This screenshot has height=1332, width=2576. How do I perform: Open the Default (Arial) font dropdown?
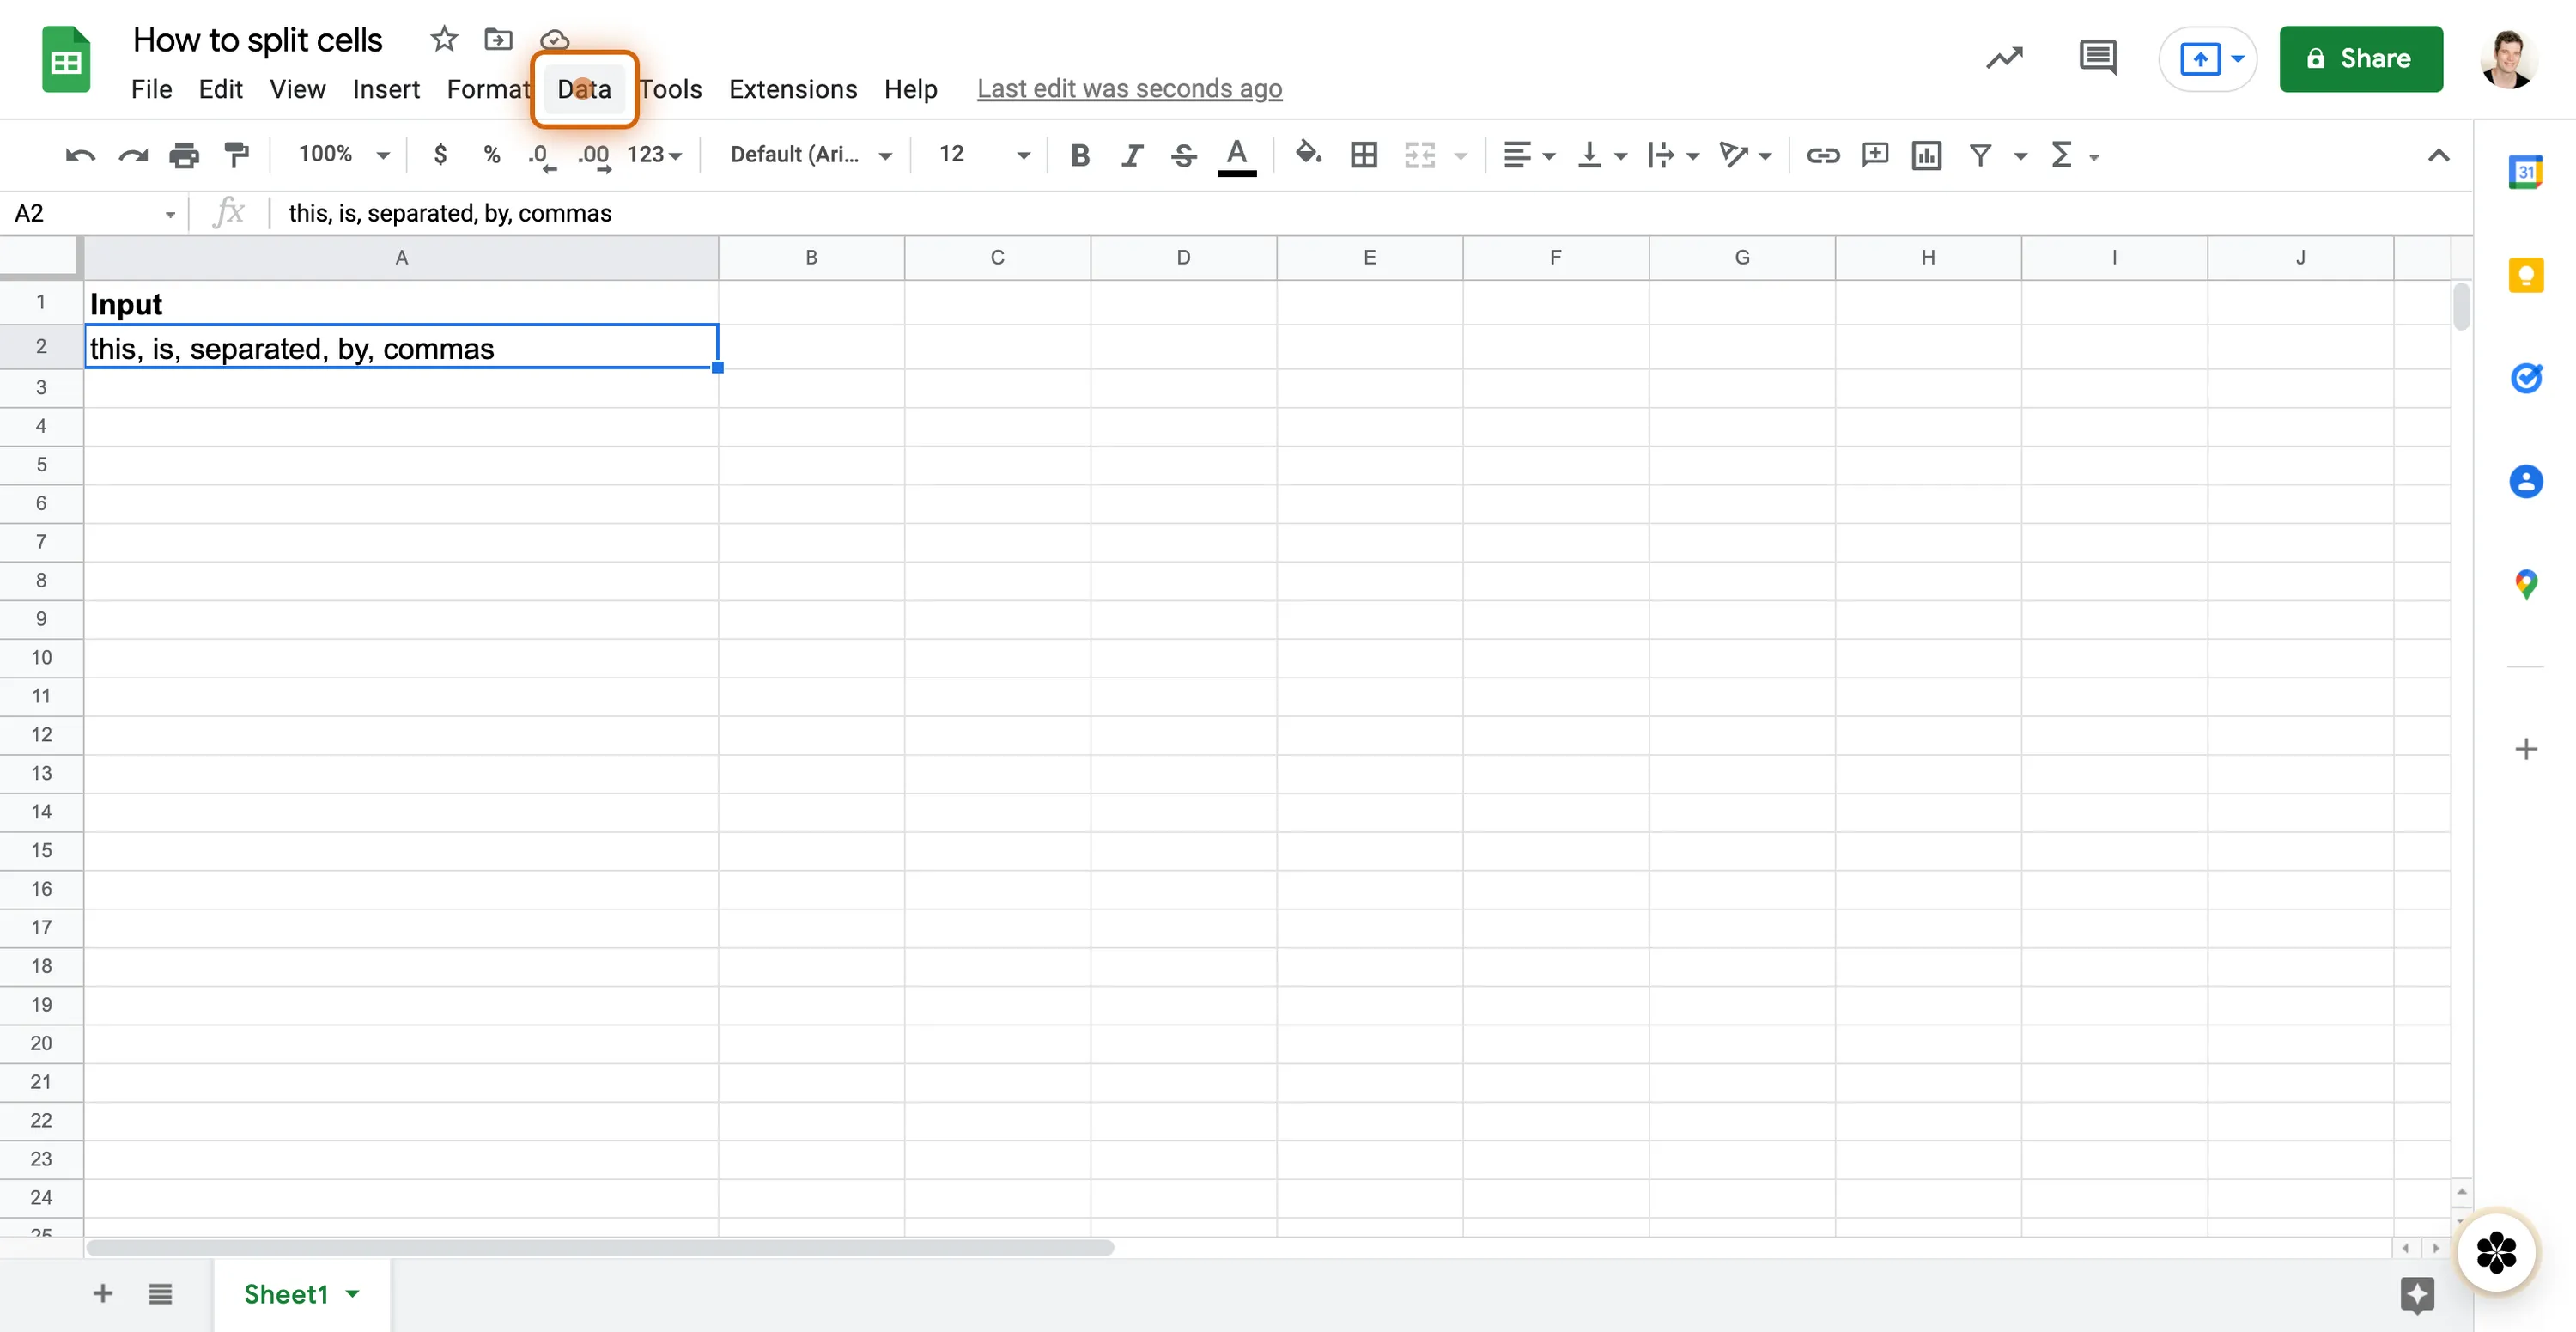tap(811, 155)
